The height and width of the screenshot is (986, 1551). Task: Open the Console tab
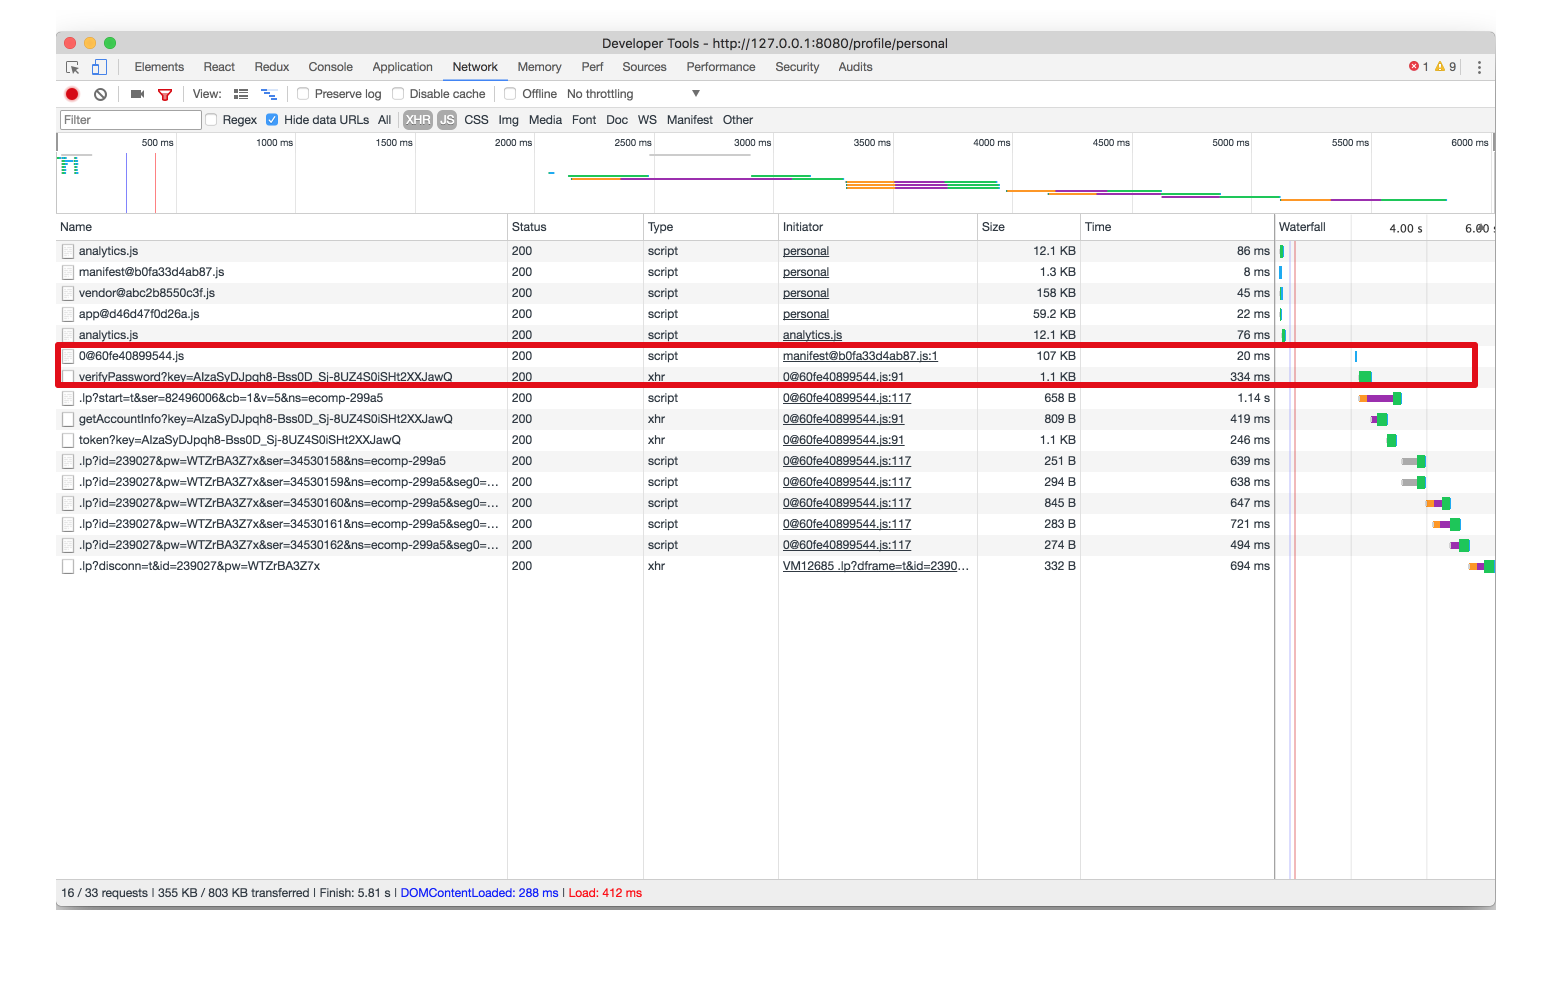pos(330,67)
